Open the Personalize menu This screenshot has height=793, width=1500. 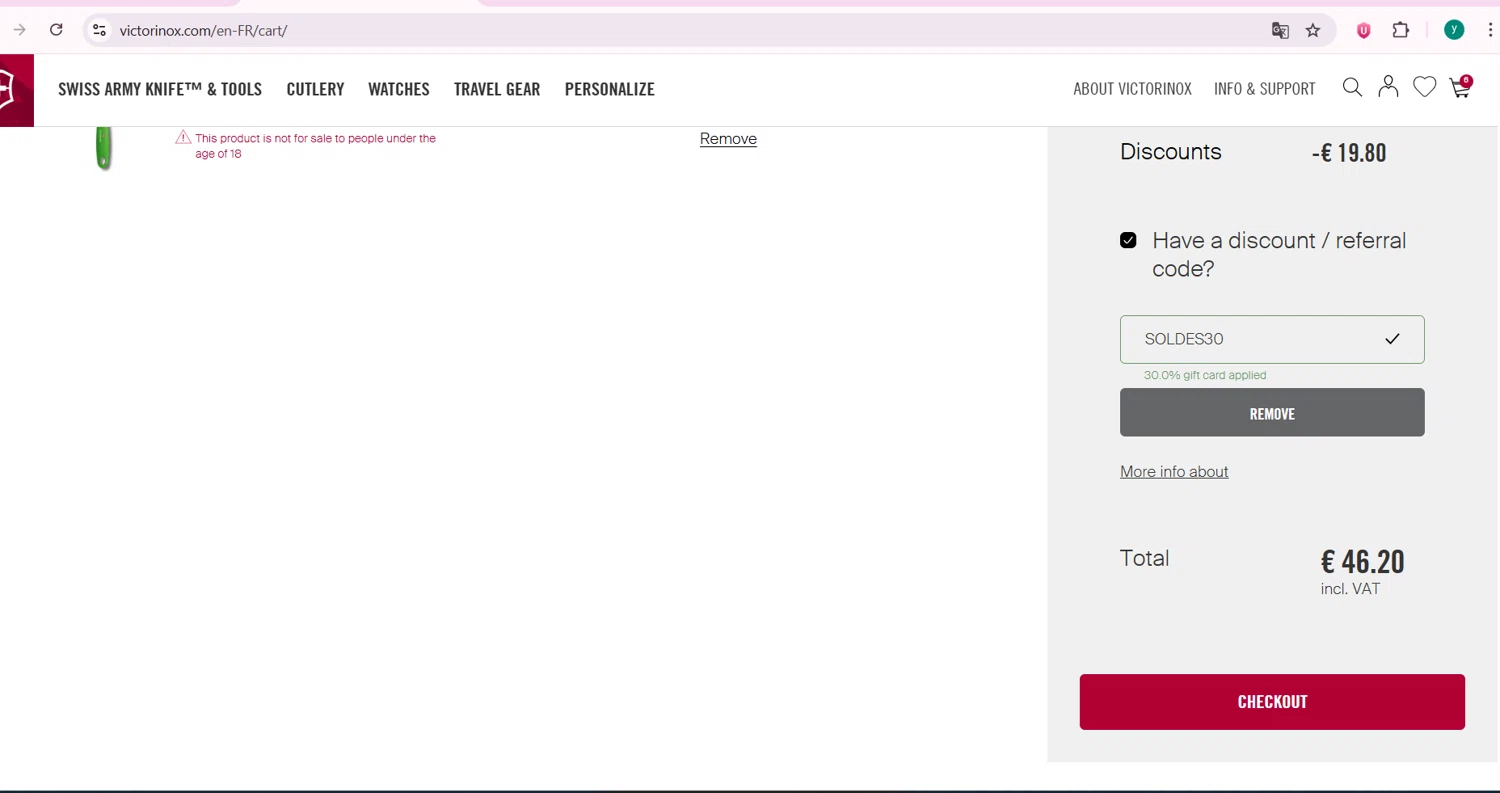point(610,89)
